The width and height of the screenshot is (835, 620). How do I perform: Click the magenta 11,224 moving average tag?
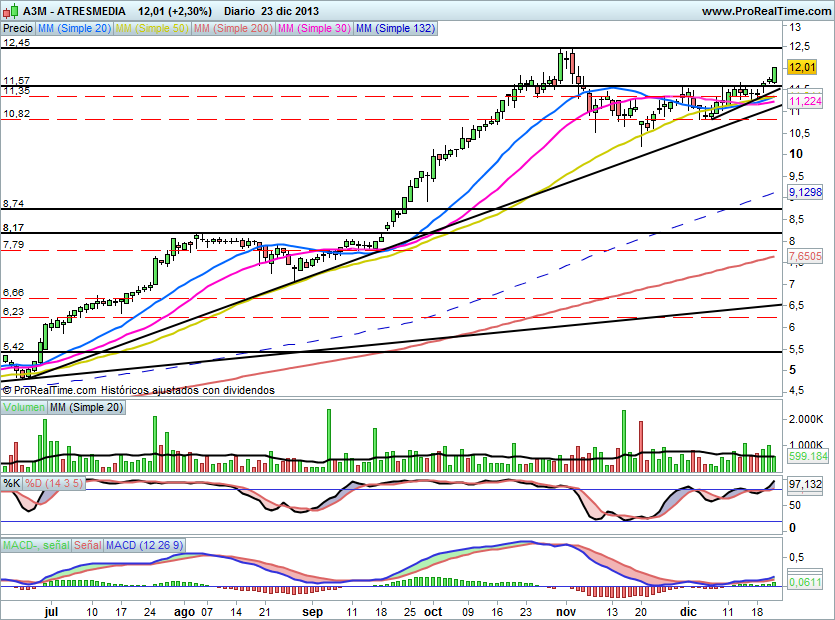click(x=805, y=101)
